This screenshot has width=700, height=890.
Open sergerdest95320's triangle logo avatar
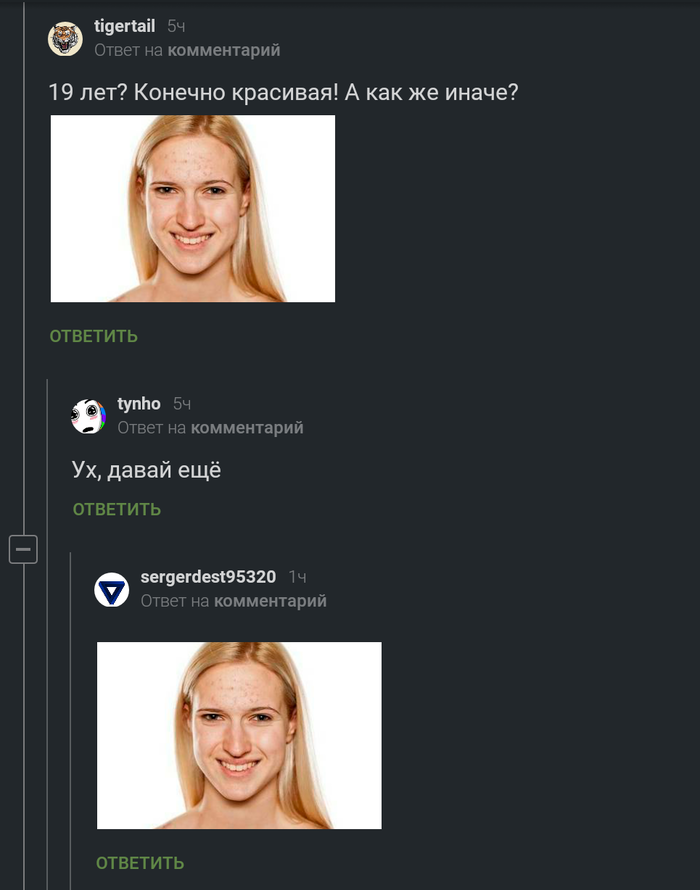[111, 590]
